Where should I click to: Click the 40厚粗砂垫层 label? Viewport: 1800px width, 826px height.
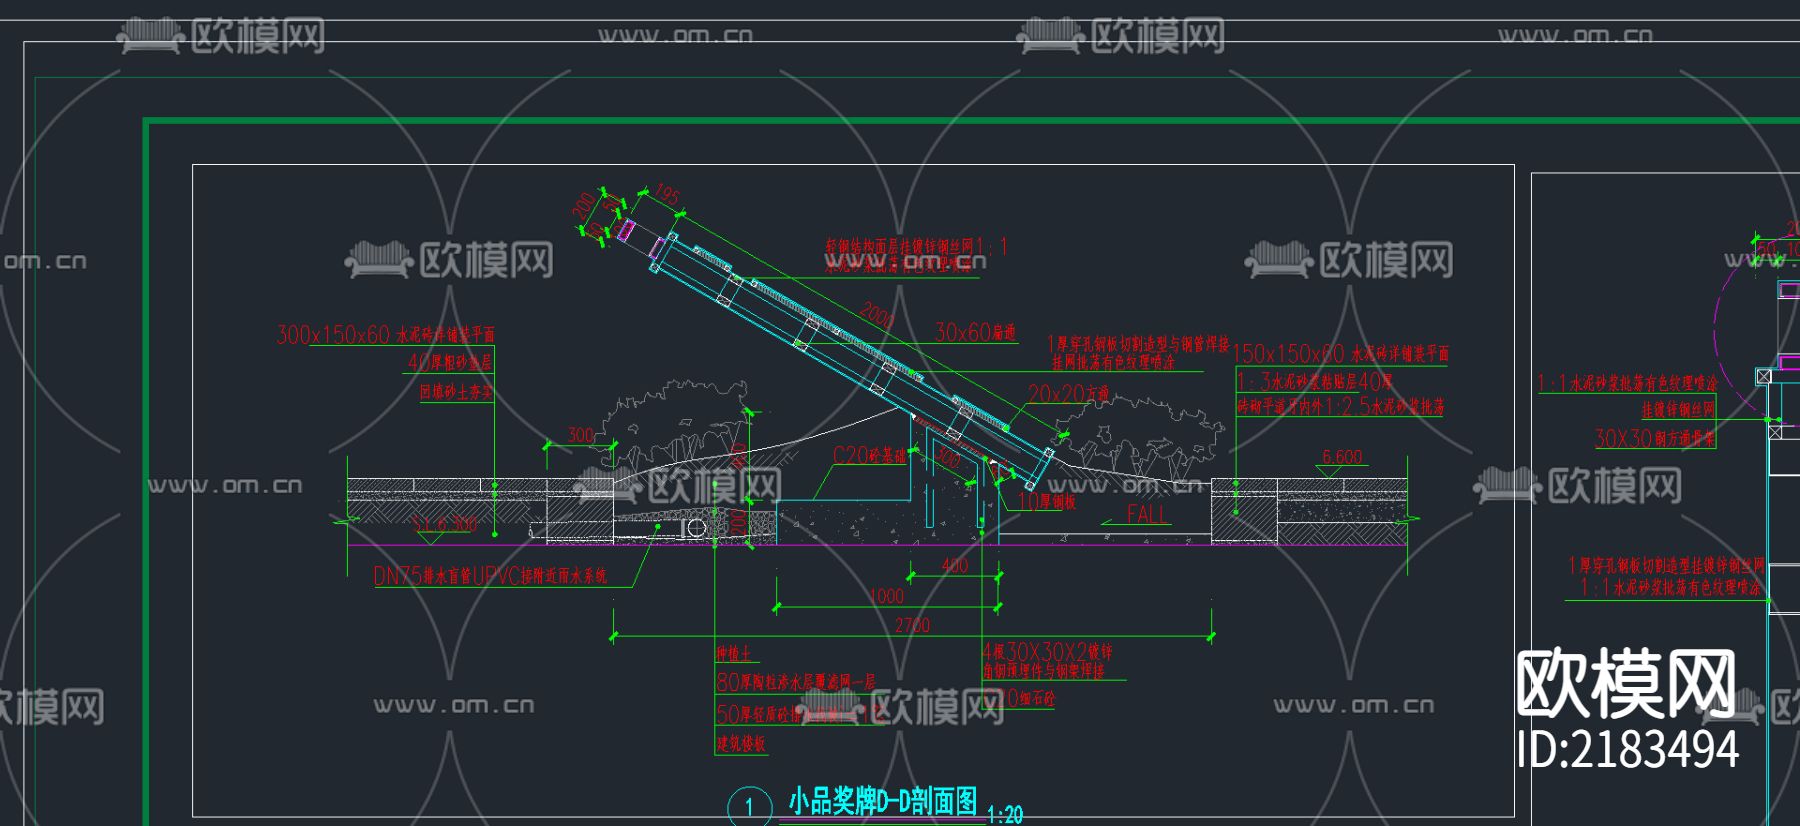pos(450,362)
